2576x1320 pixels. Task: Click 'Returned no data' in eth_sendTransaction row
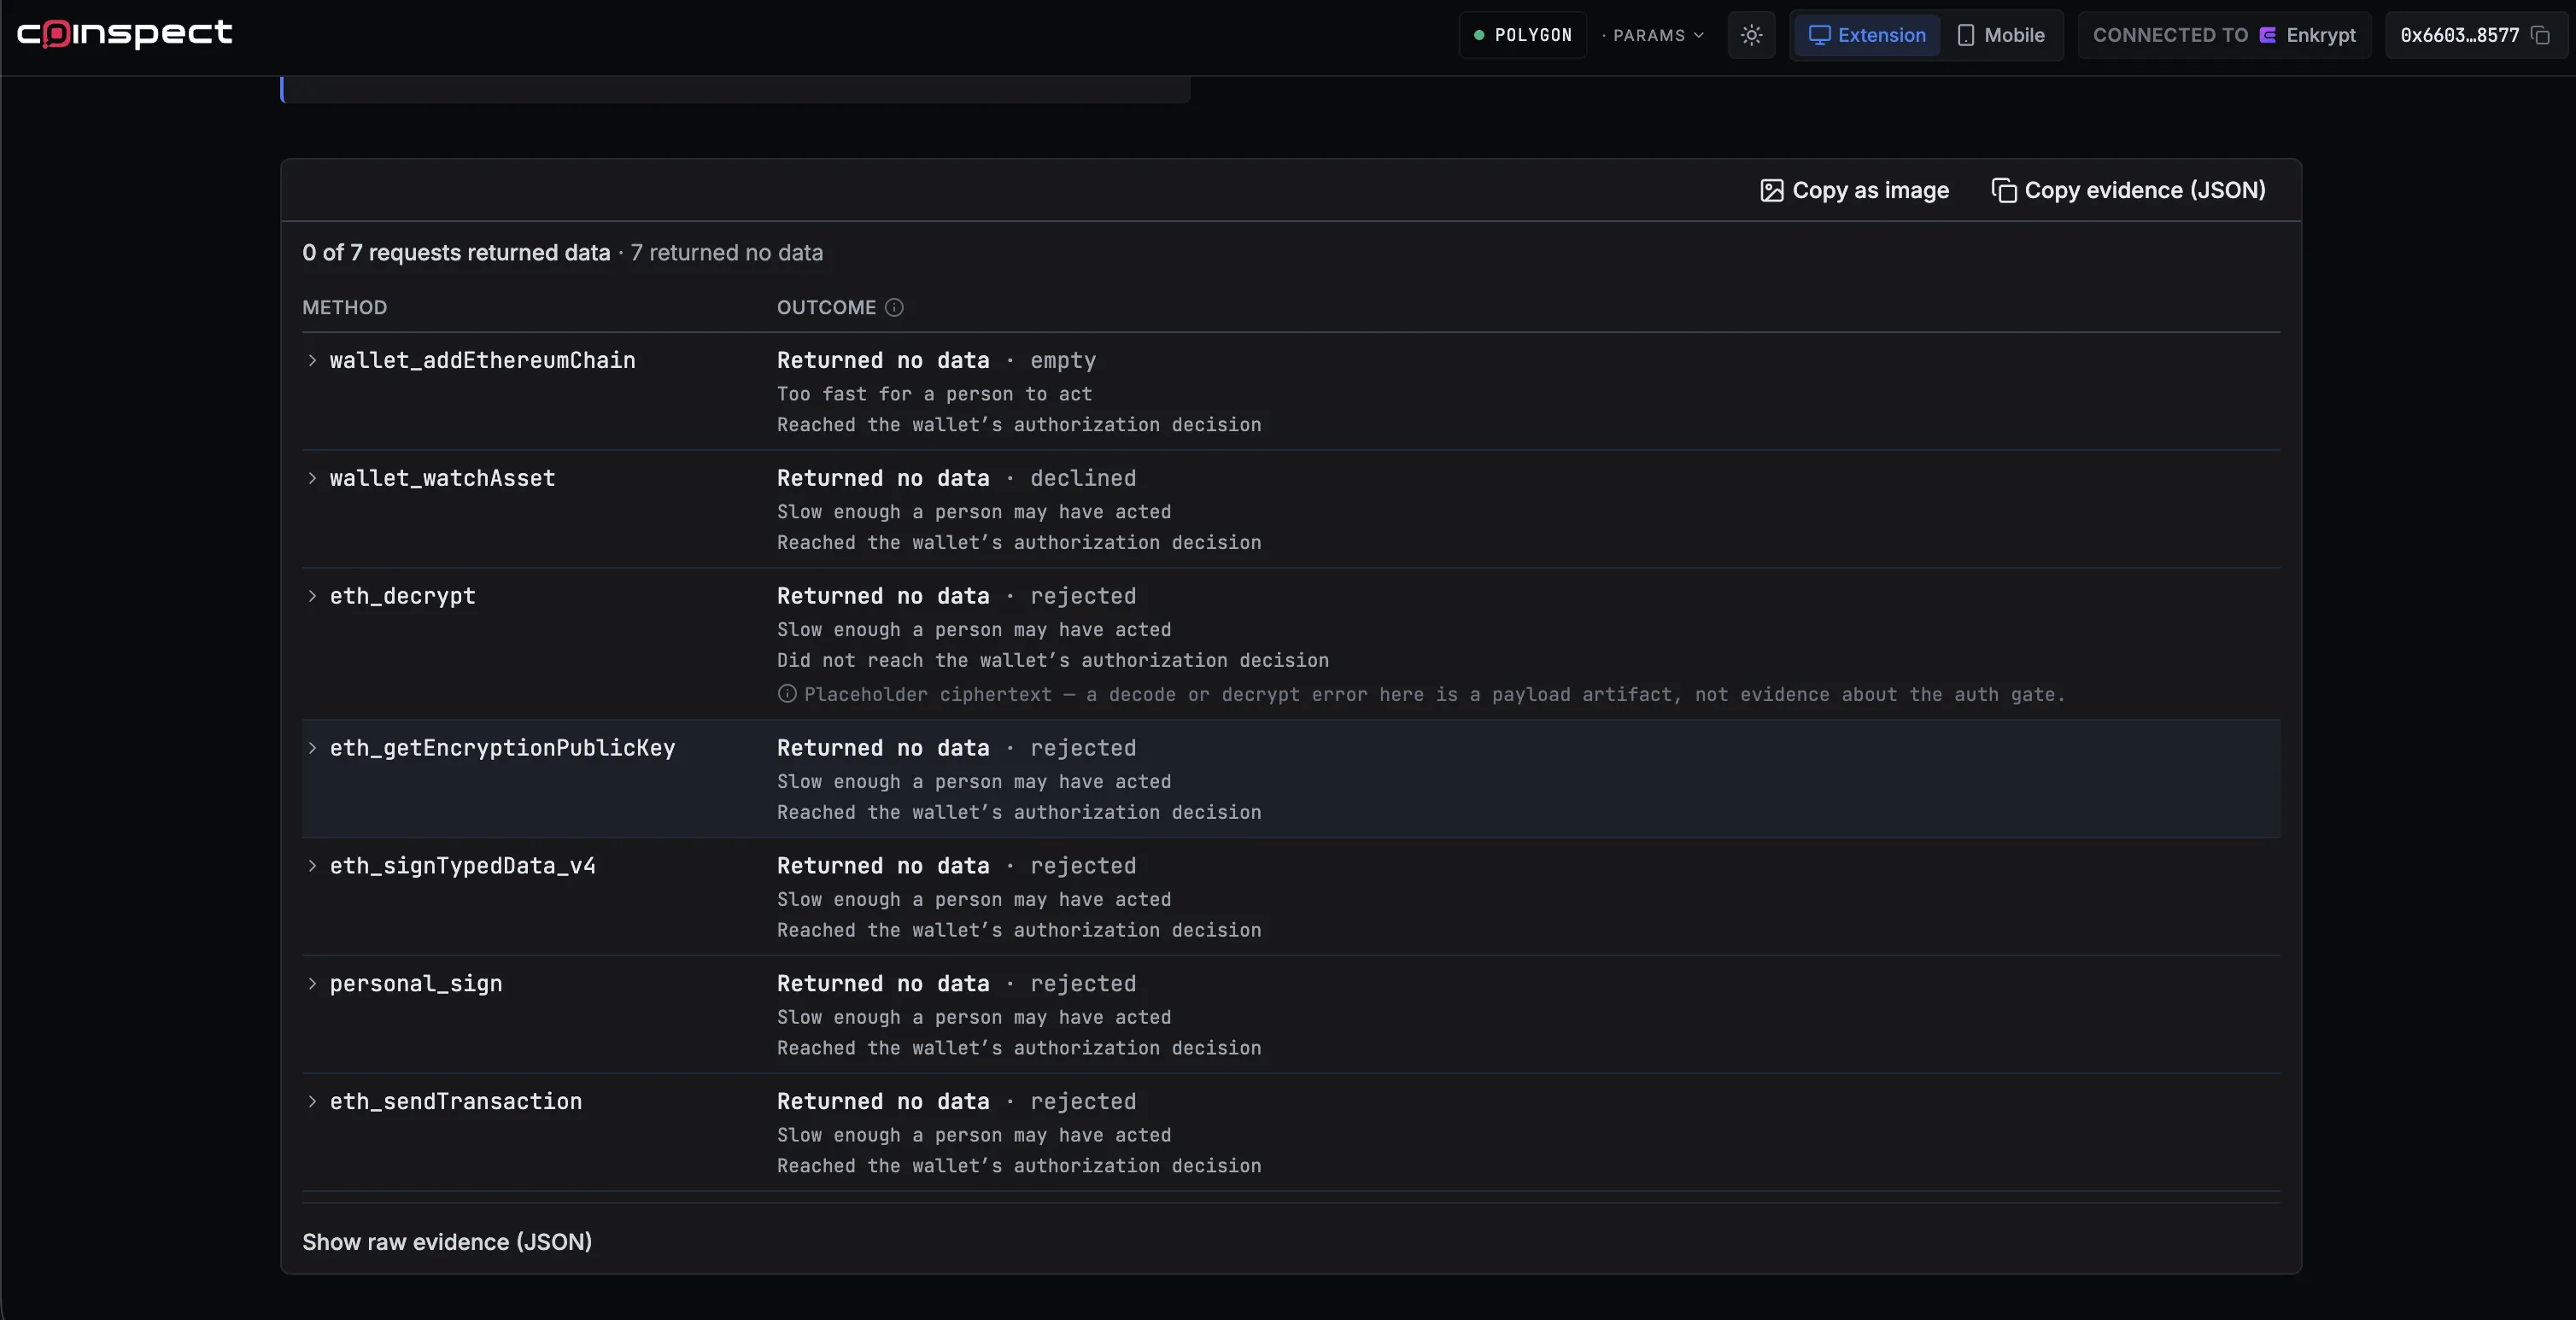(883, 1102)
